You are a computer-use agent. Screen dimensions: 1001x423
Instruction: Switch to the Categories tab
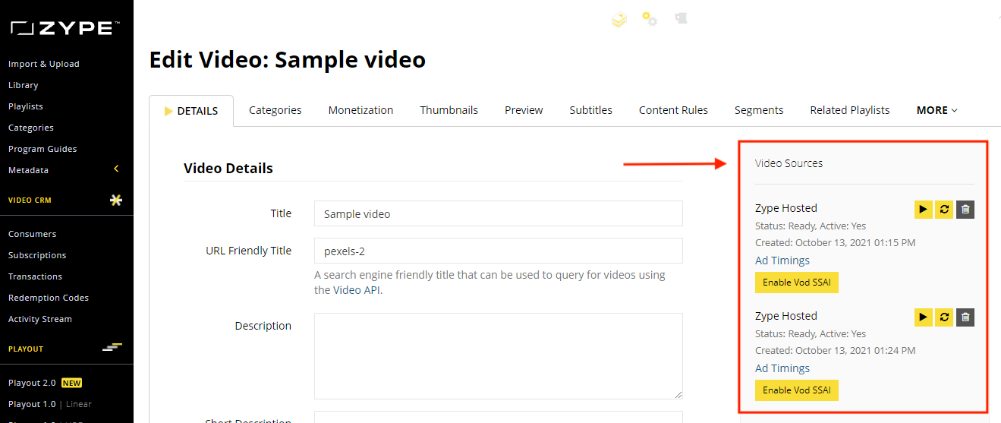click(275, 110)
